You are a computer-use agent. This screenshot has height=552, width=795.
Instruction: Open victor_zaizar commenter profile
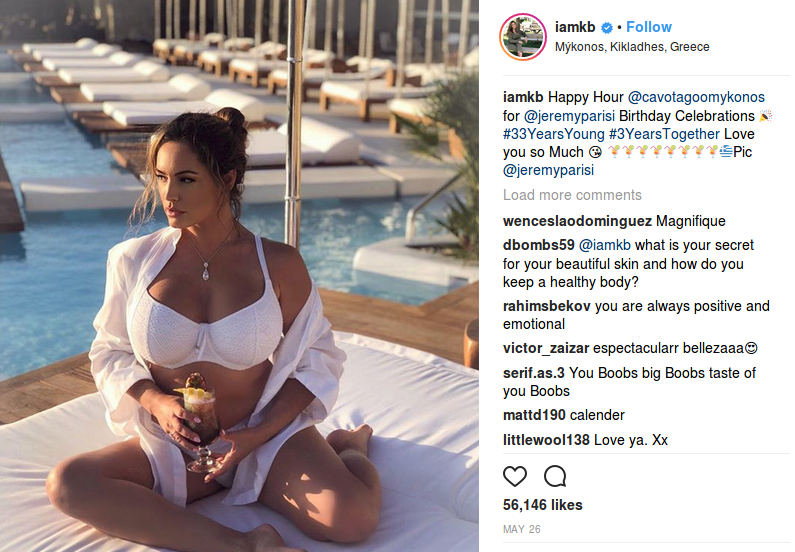point(546,348)
